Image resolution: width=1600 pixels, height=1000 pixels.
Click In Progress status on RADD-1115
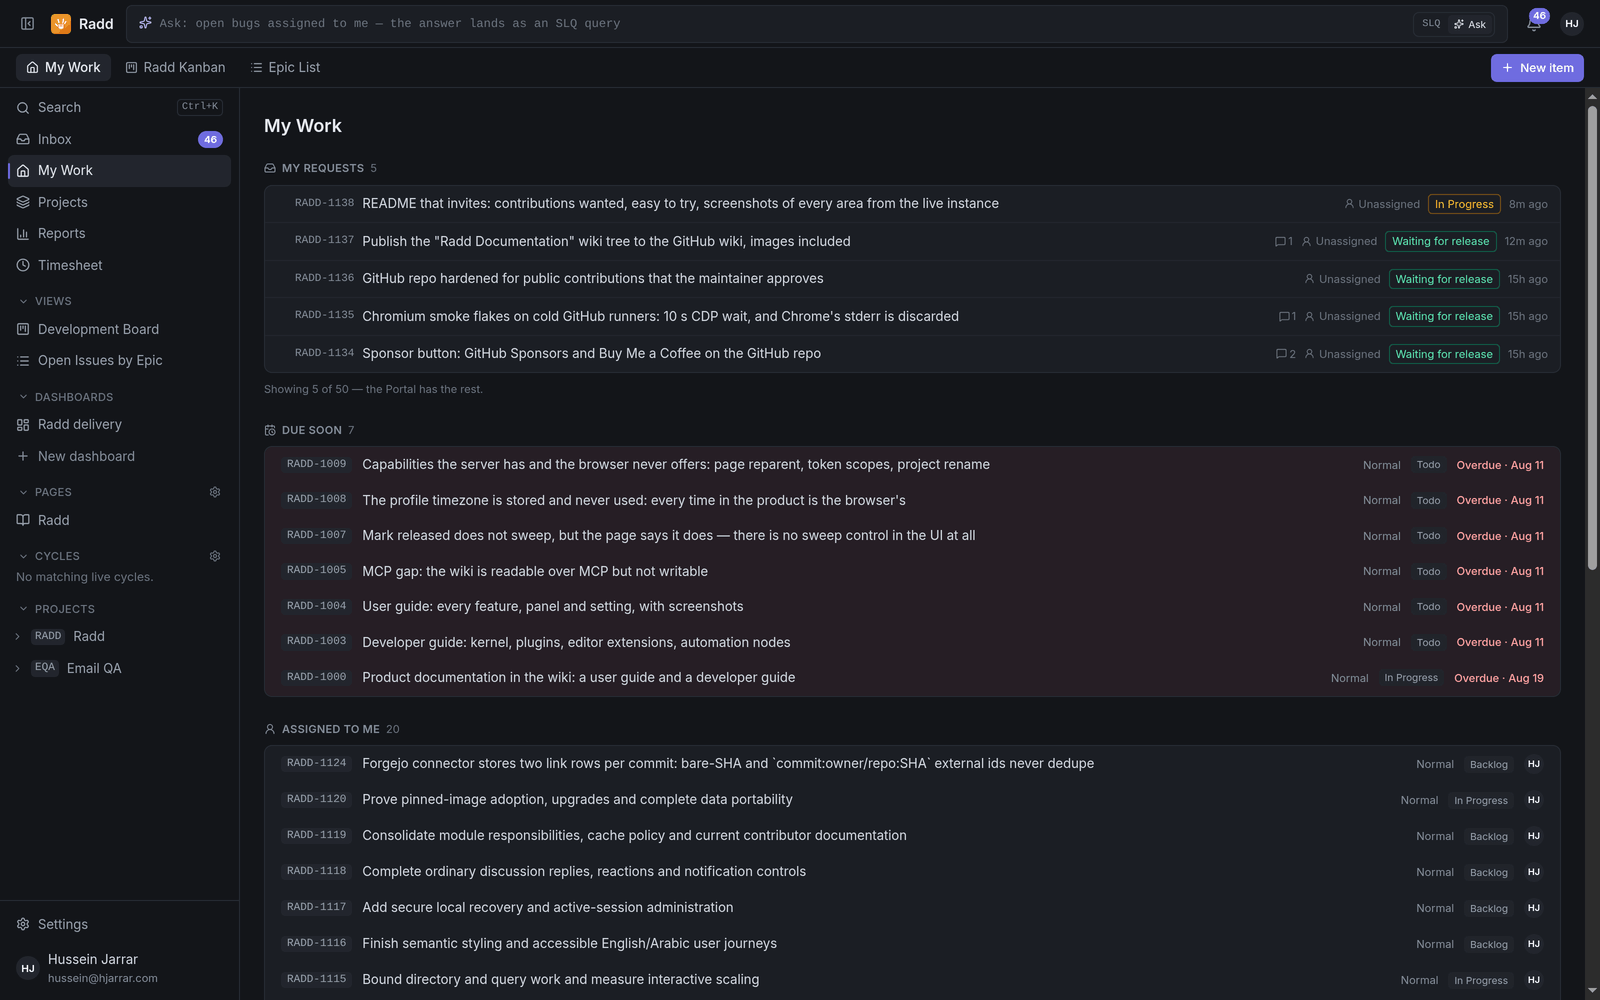pyautogui.click(x=1480, y=980)
